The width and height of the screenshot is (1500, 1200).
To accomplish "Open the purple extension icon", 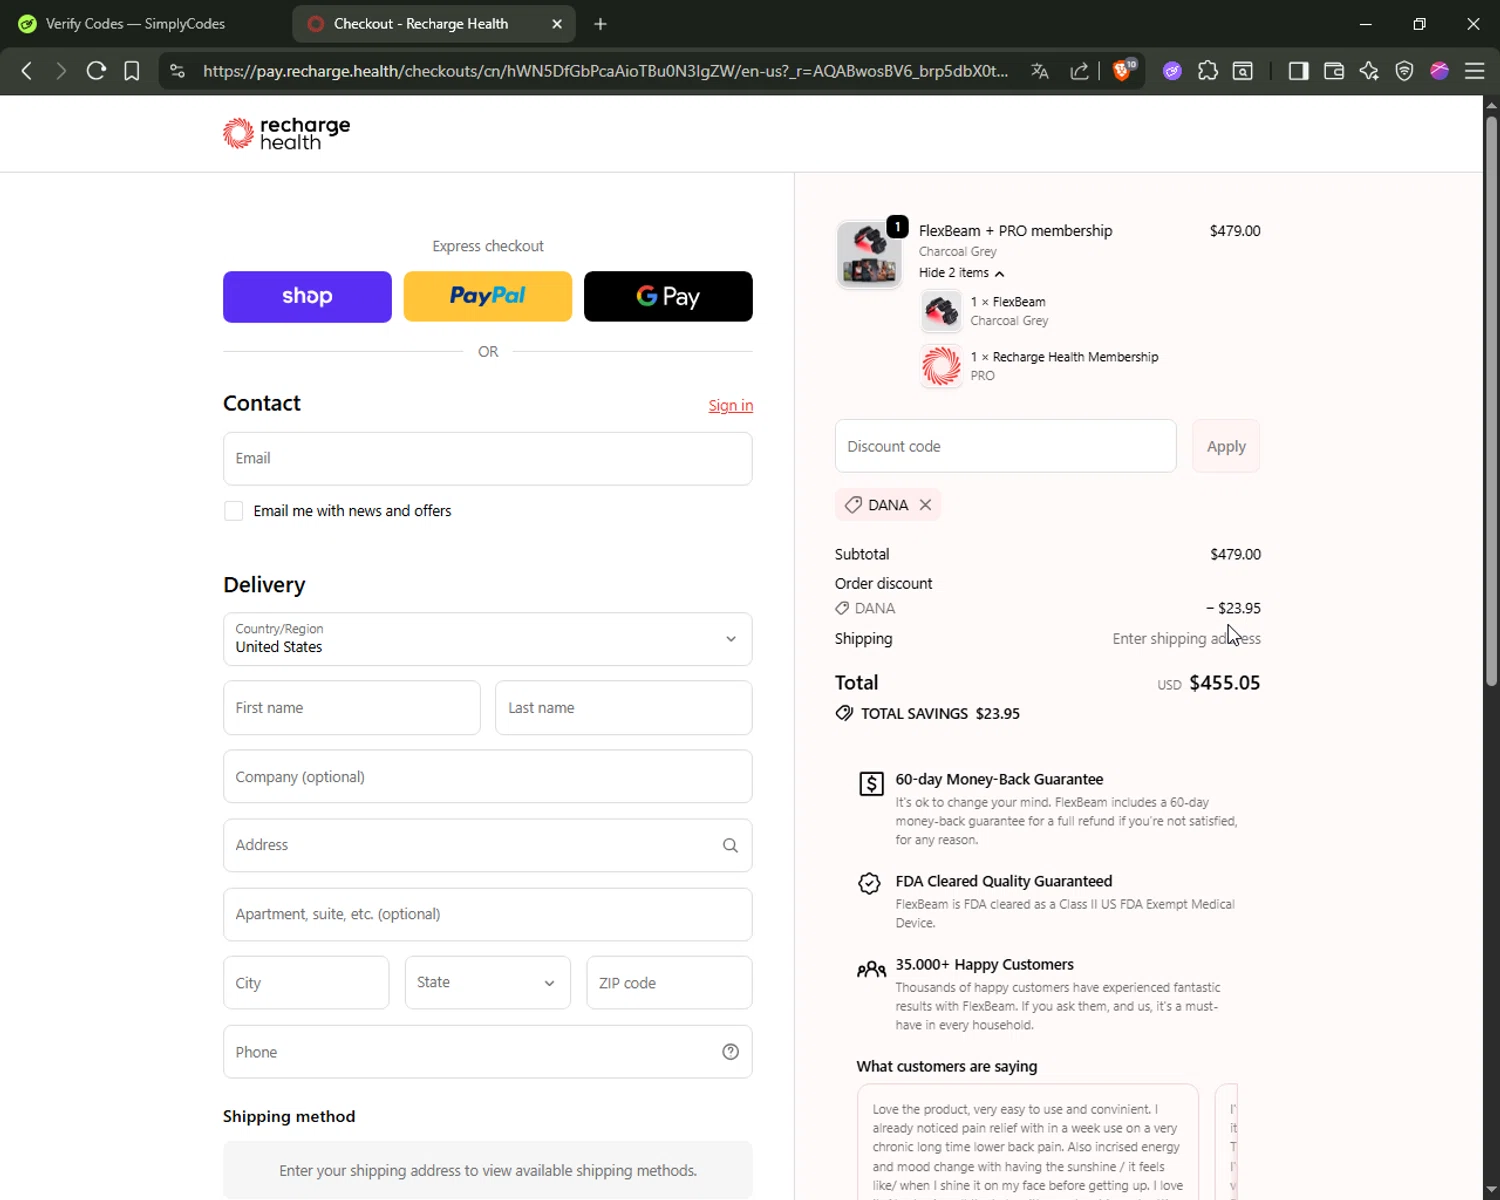I will (1172, 71).
